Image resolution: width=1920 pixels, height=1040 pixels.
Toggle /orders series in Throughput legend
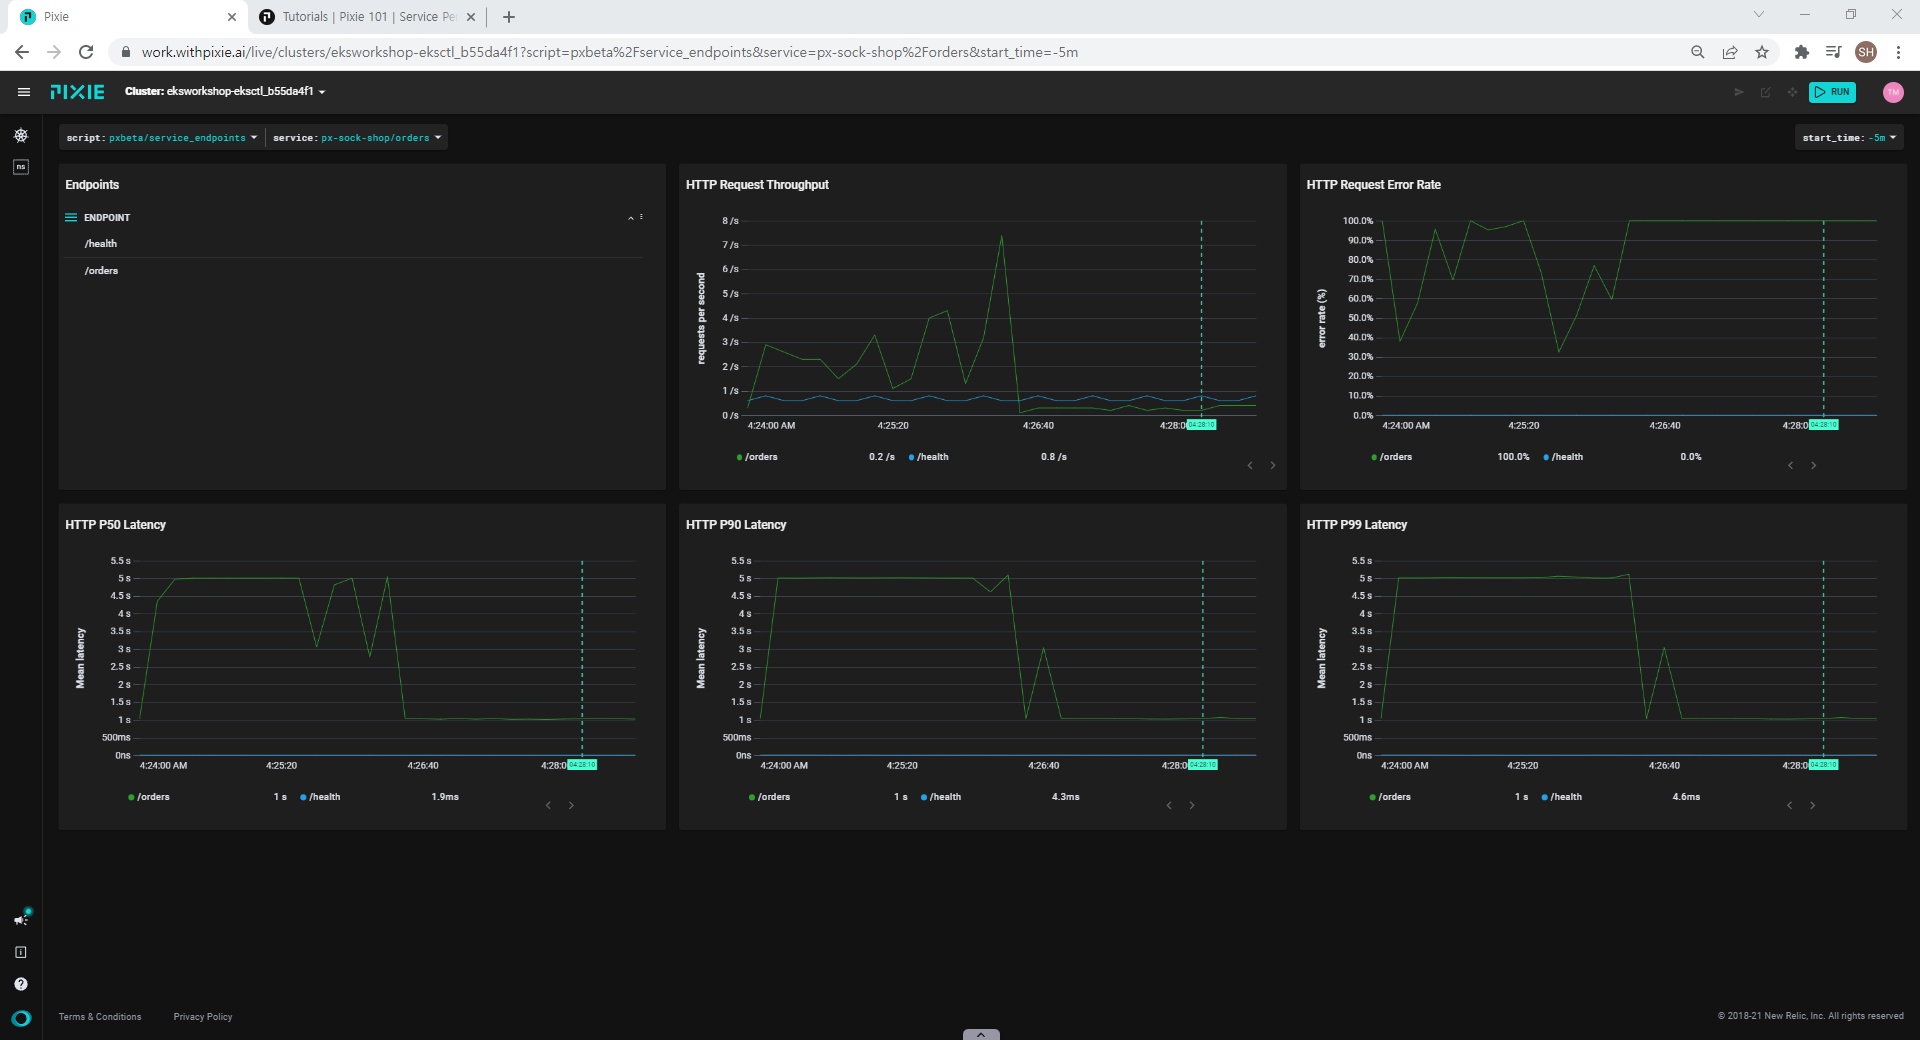click(x=757, y=457)
